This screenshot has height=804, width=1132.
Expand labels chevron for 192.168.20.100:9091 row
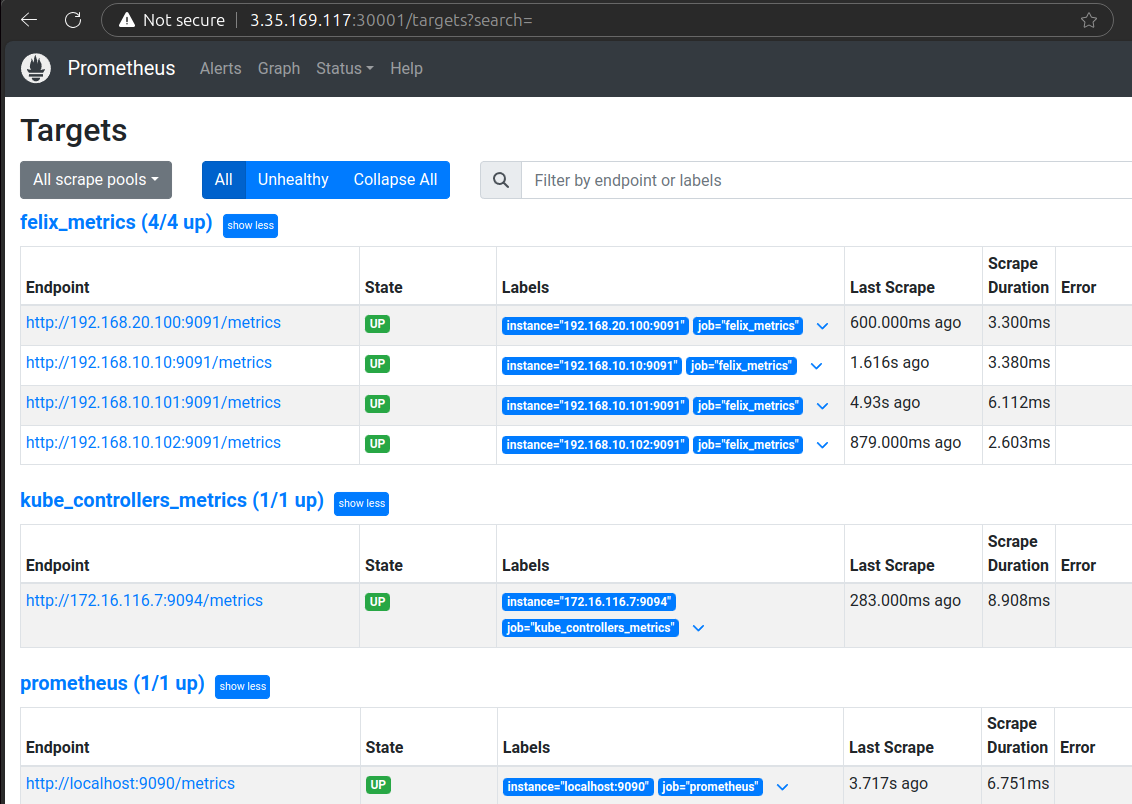coord(822,326)
